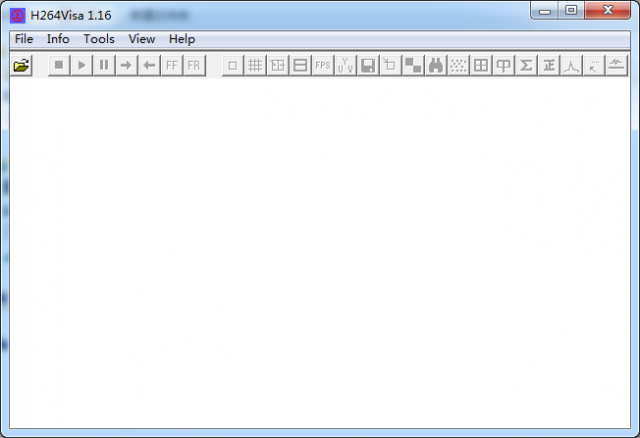Click the crop rectangle icon
The image size is (640, 438).
click(390, 65)
